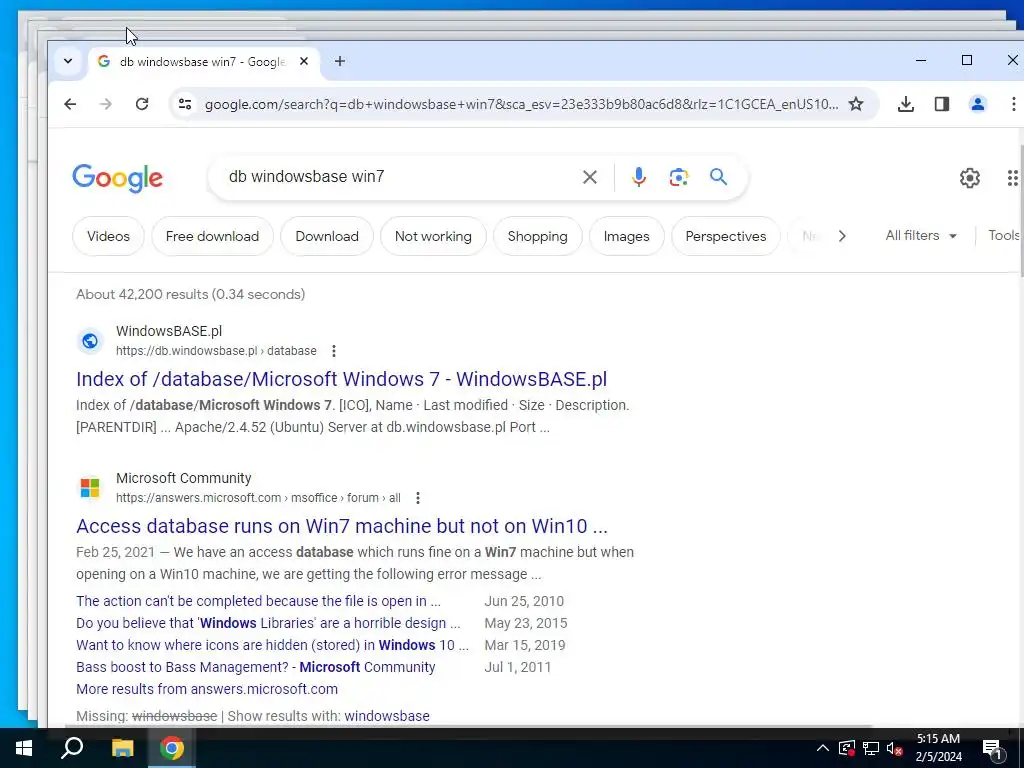Open site information icon in address bar

coord(185,104)
